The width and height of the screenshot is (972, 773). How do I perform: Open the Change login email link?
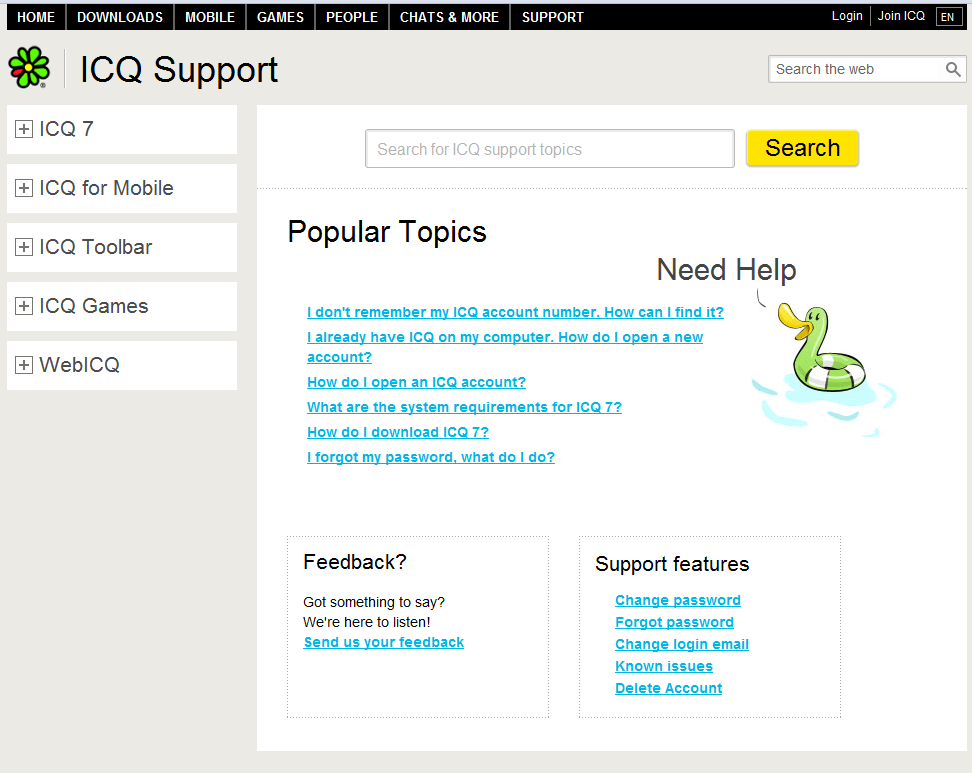(682, 644)
